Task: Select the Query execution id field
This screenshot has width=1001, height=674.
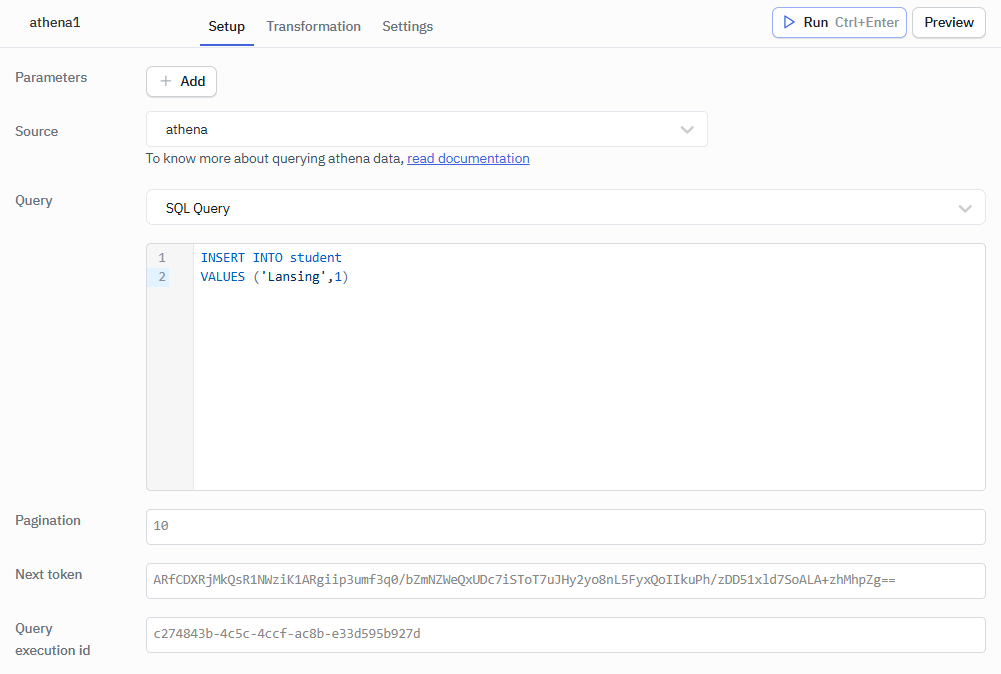Action: (x=565, y=634)
